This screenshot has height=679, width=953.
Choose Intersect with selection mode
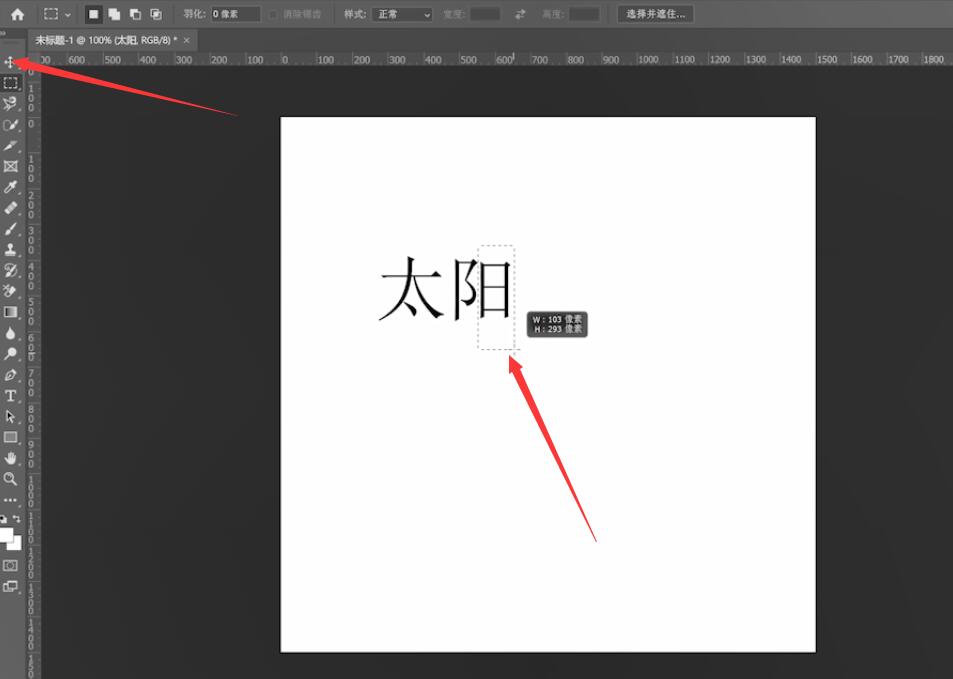[156, 14]
